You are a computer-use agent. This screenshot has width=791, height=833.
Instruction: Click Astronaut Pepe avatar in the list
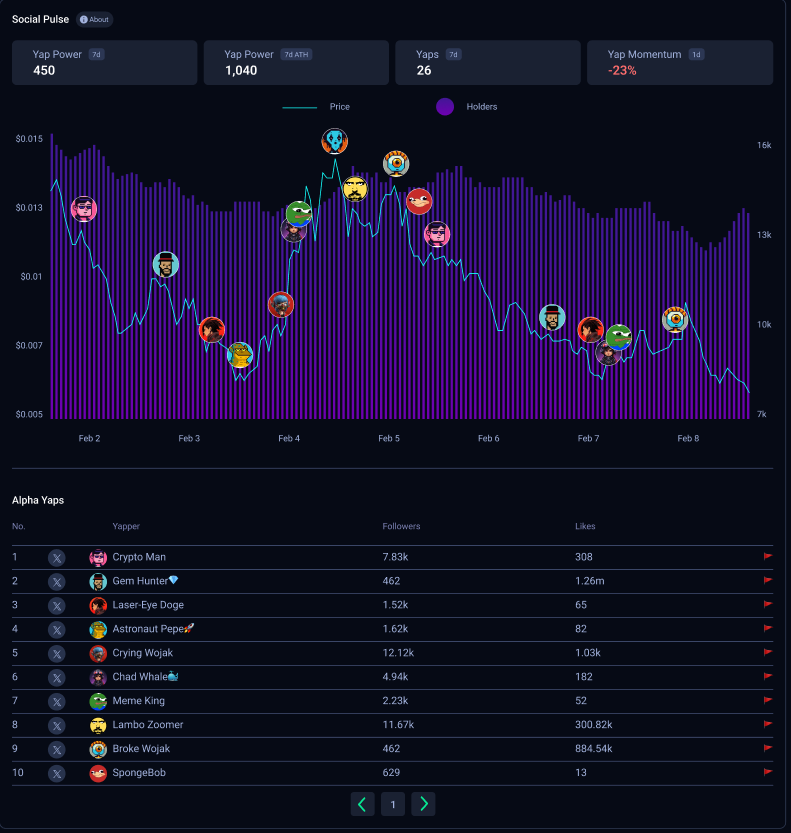tap(98, 629)
